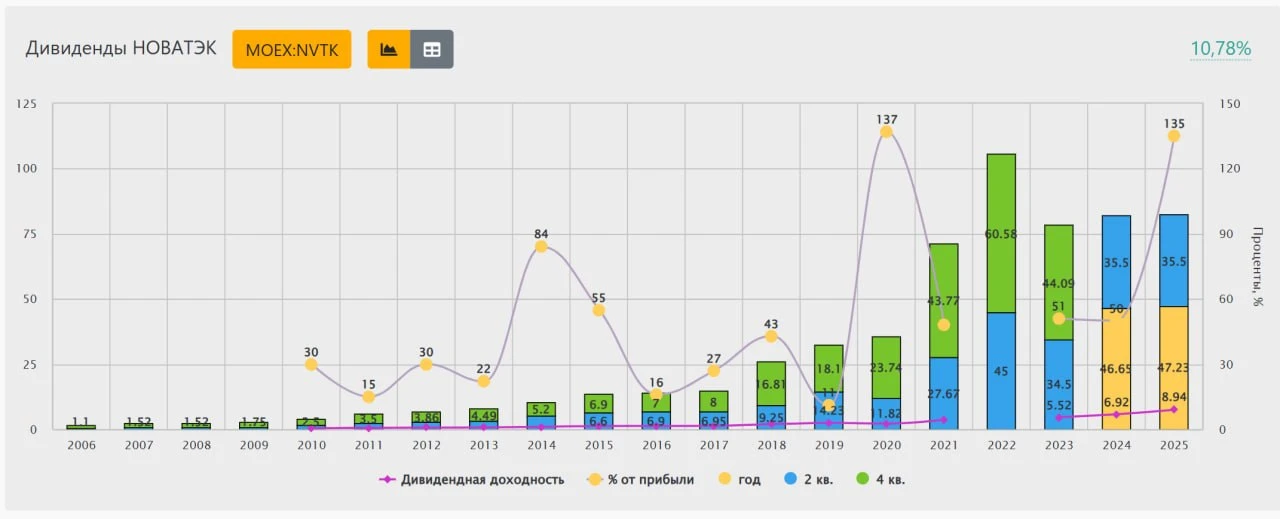Select the 30 payout point for 2010
Screen dimensions: 1280x519
(311, 365)
